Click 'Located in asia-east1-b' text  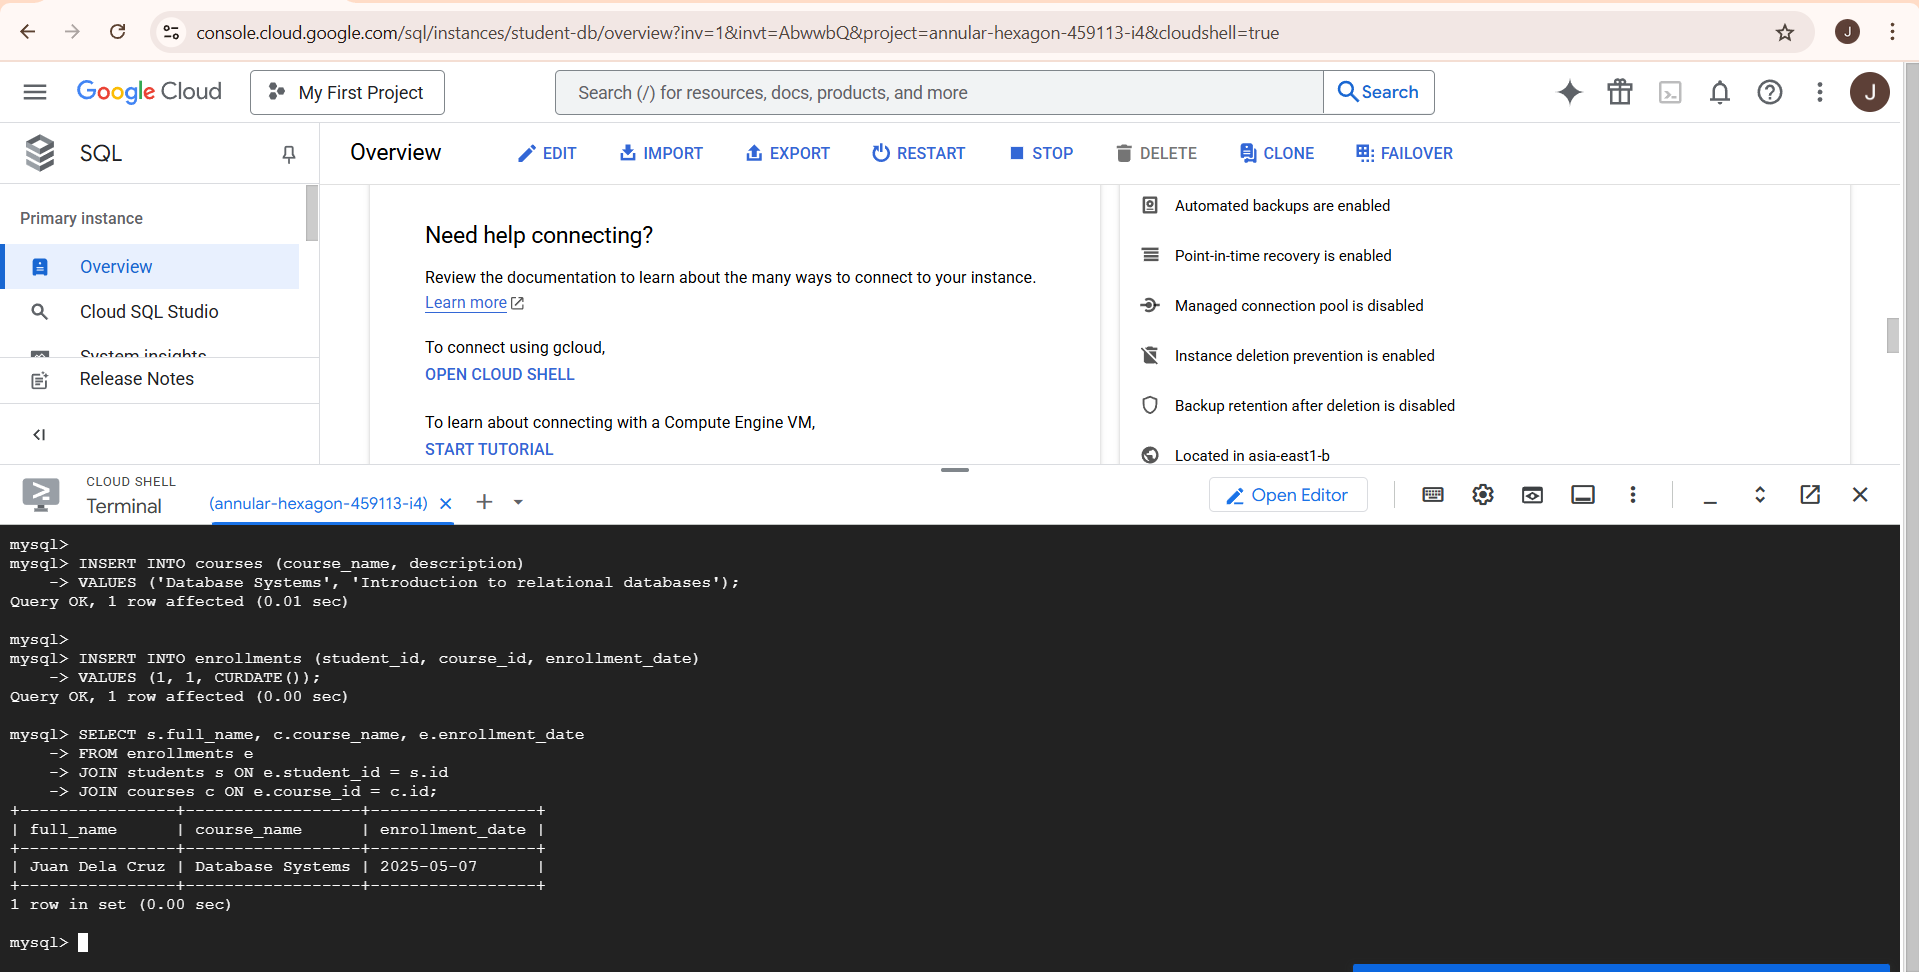[x=1252, y=455]
